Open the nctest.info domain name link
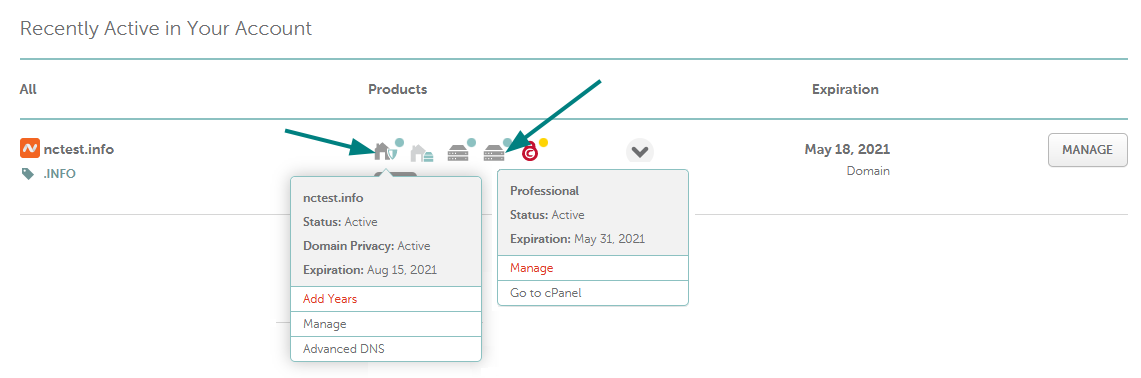Viewport: 1141px width, 378px height. (79, 149)
